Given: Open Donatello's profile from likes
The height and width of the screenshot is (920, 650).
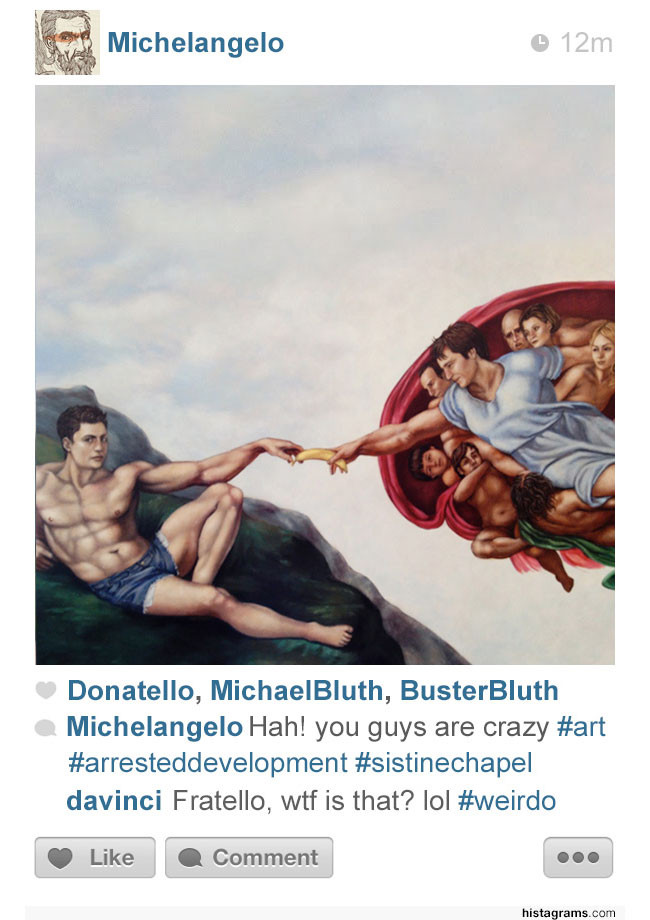Looking at the screenshot, I should pos(130,691).
